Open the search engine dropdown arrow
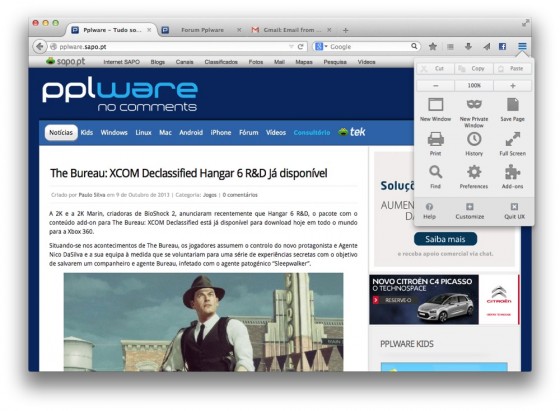Viewport: 560px width, 411px height. [x=326, y=46]
